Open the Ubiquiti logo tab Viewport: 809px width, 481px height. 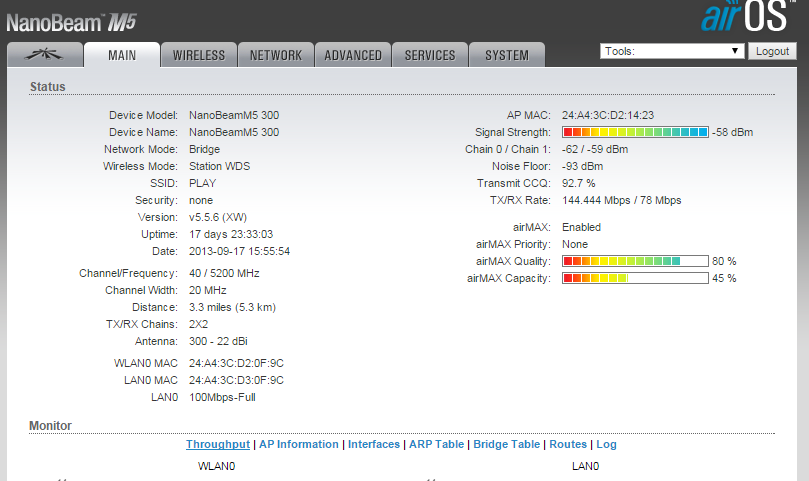pyautogui.click(x=45, y=55)
